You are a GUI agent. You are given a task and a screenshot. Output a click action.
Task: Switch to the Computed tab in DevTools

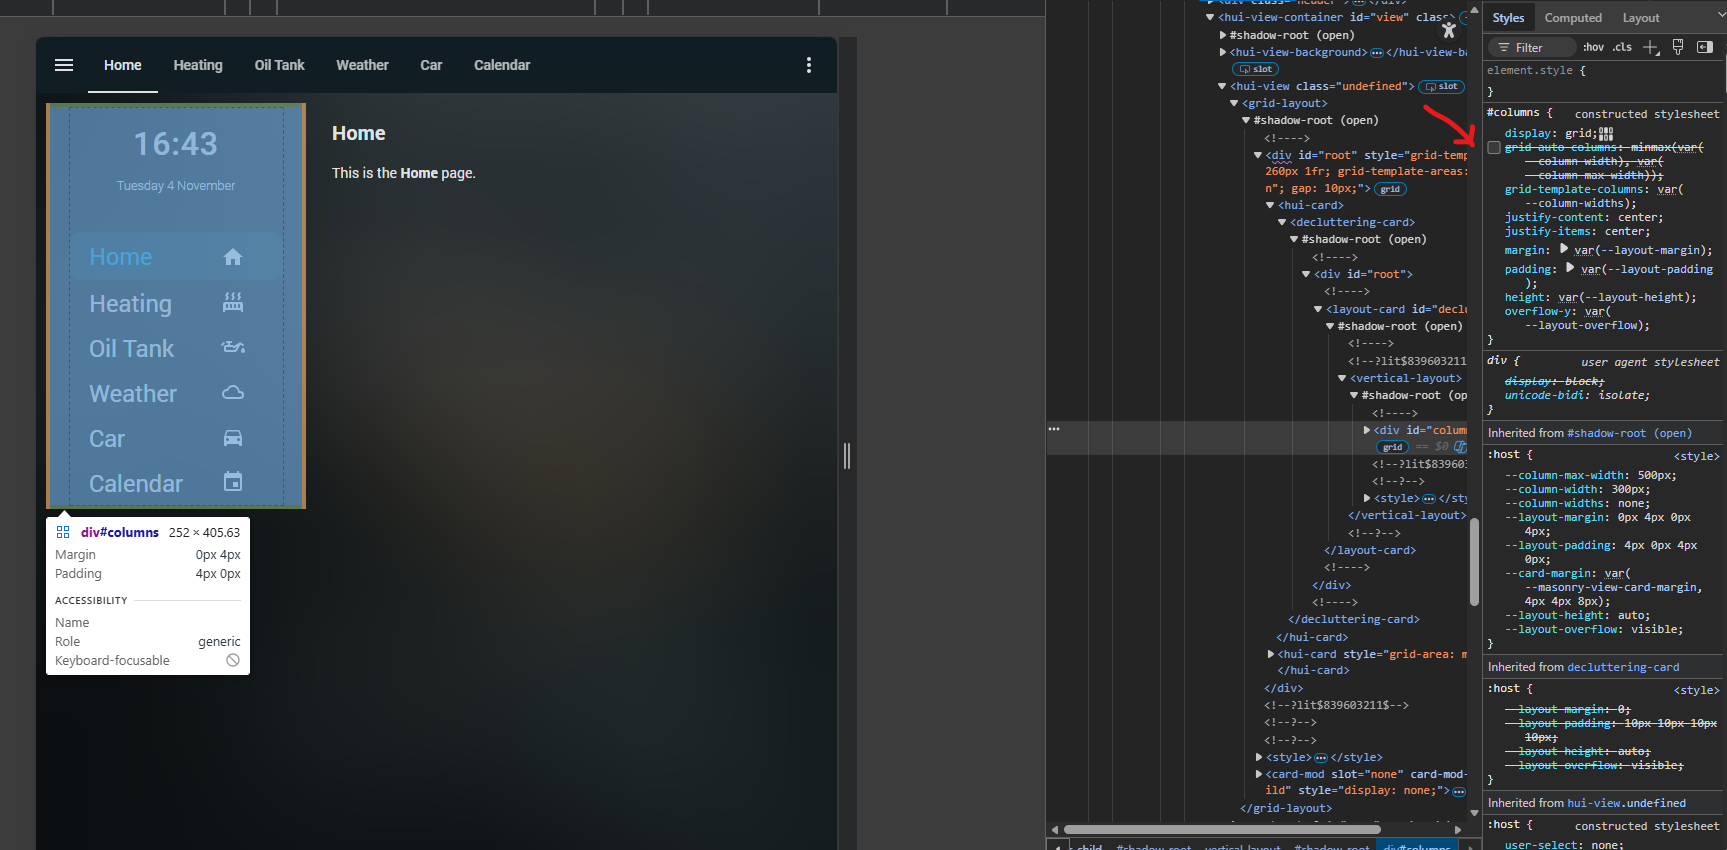pyautogui.click(x=1573, y=18)
